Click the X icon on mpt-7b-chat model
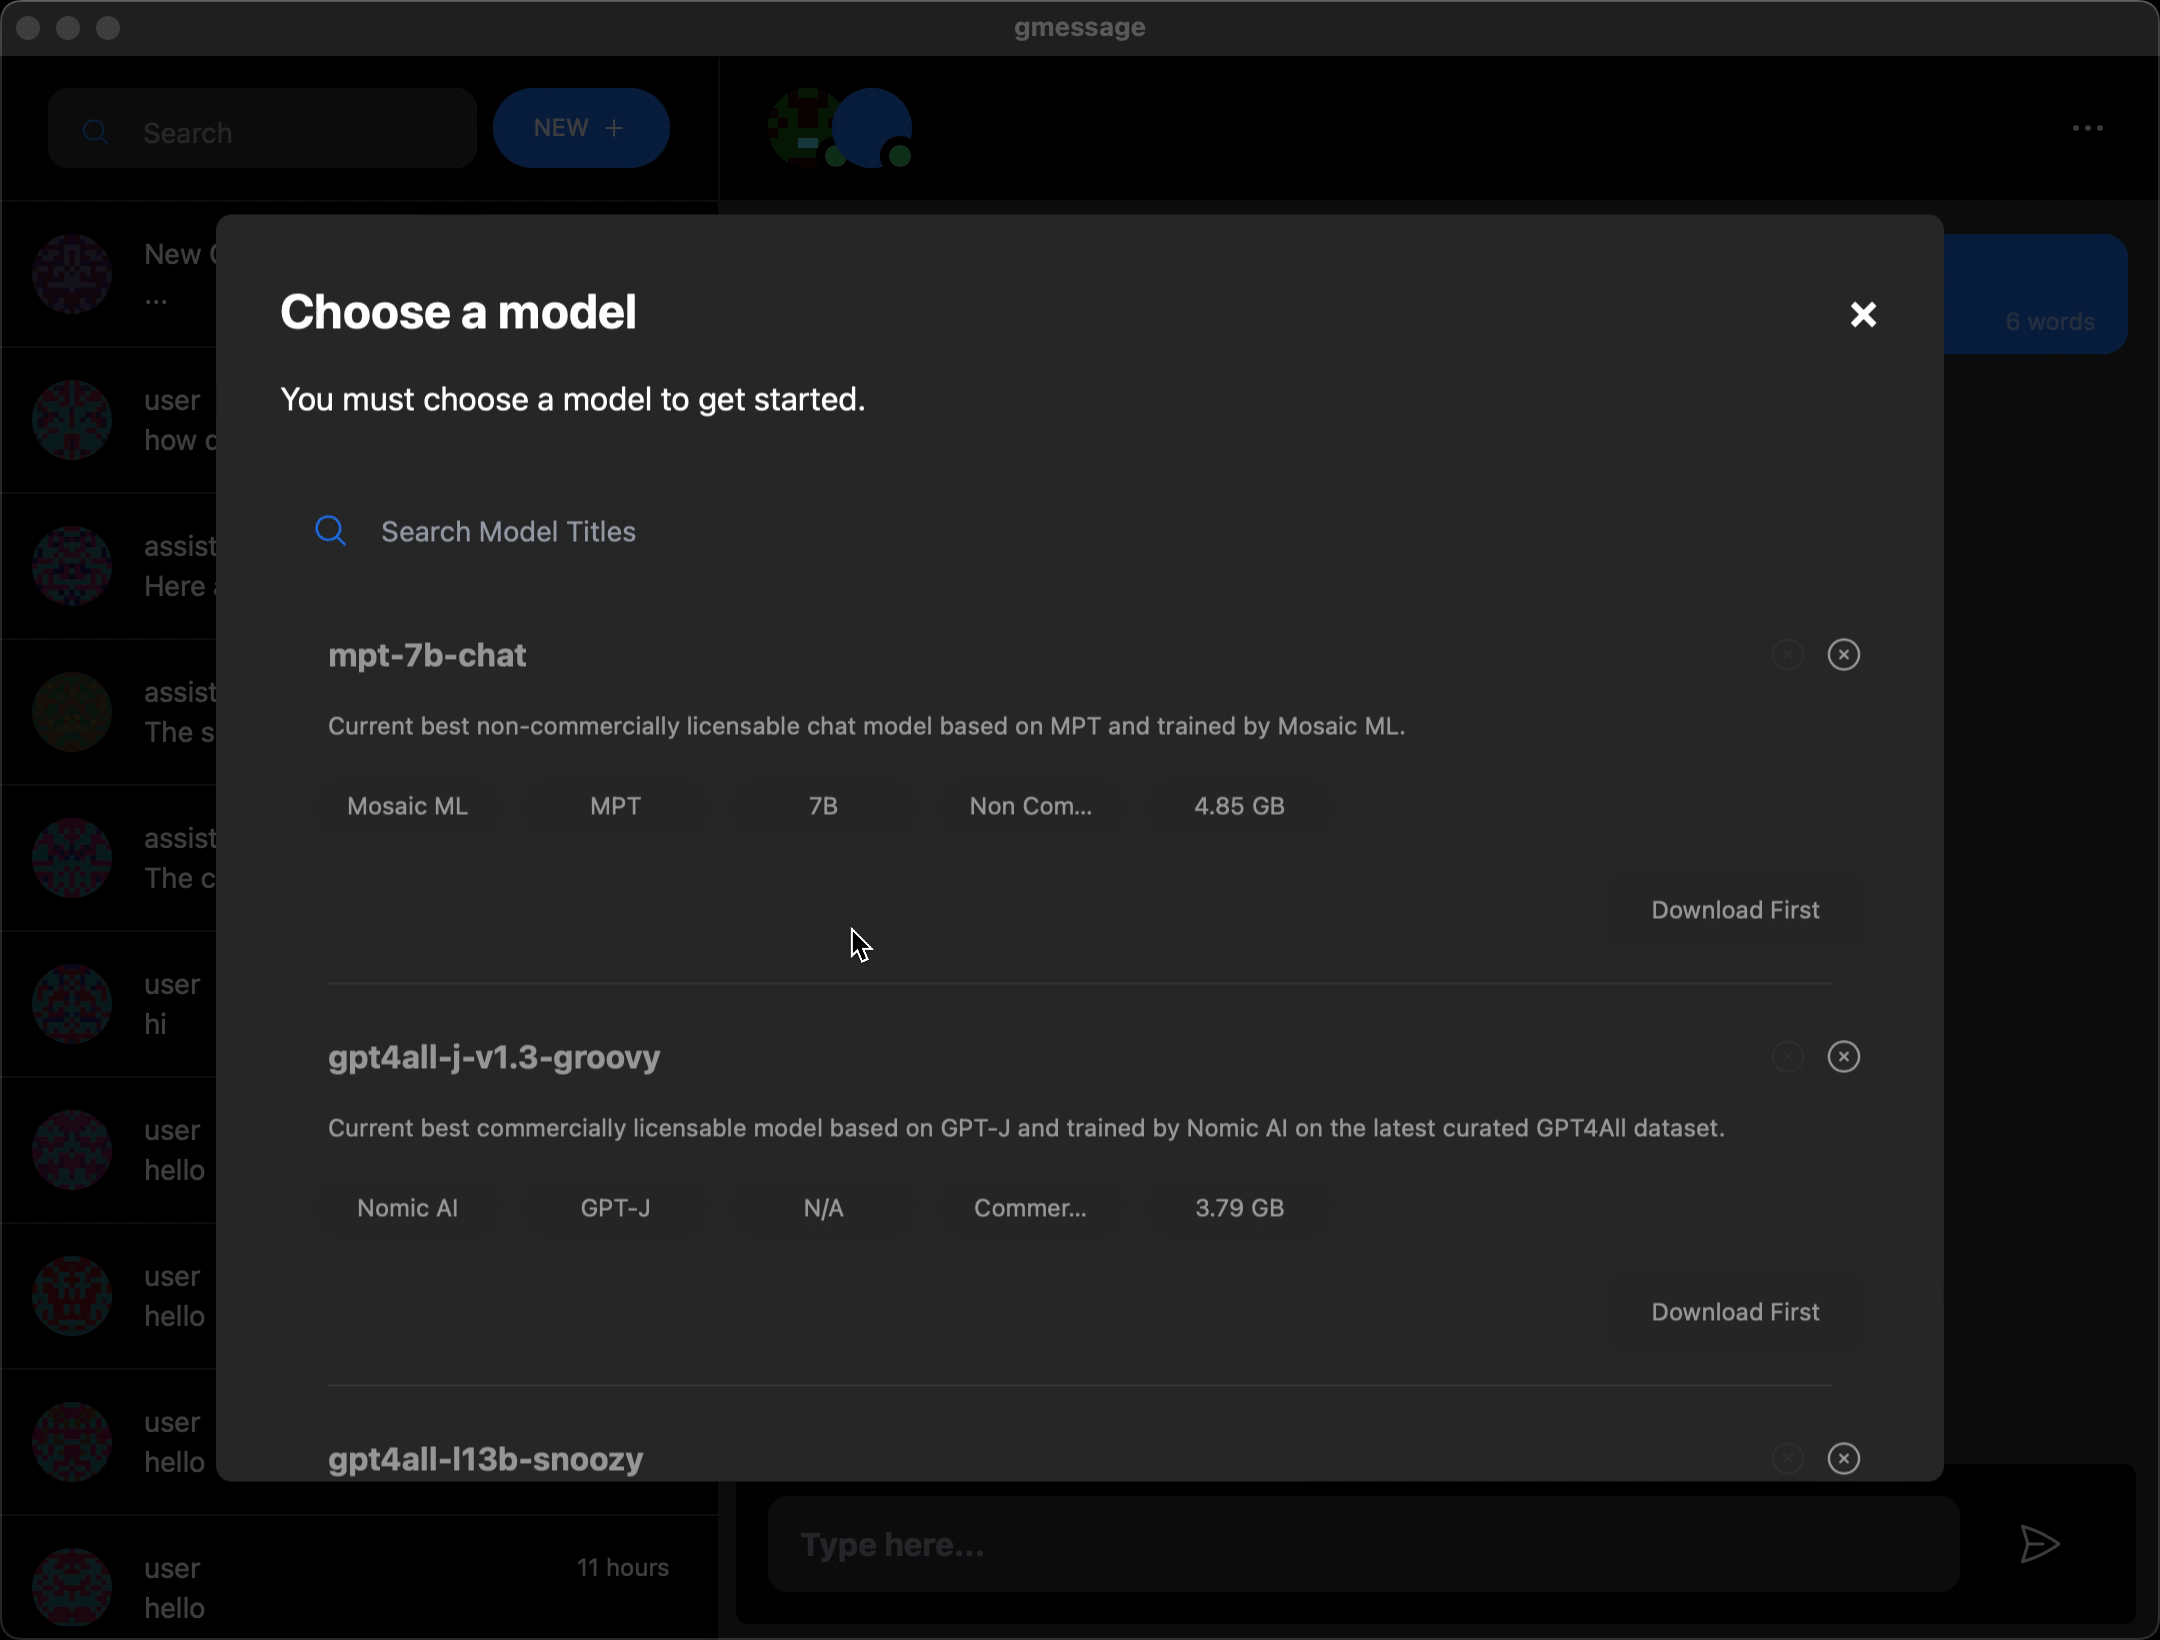 click(1843, 655)
